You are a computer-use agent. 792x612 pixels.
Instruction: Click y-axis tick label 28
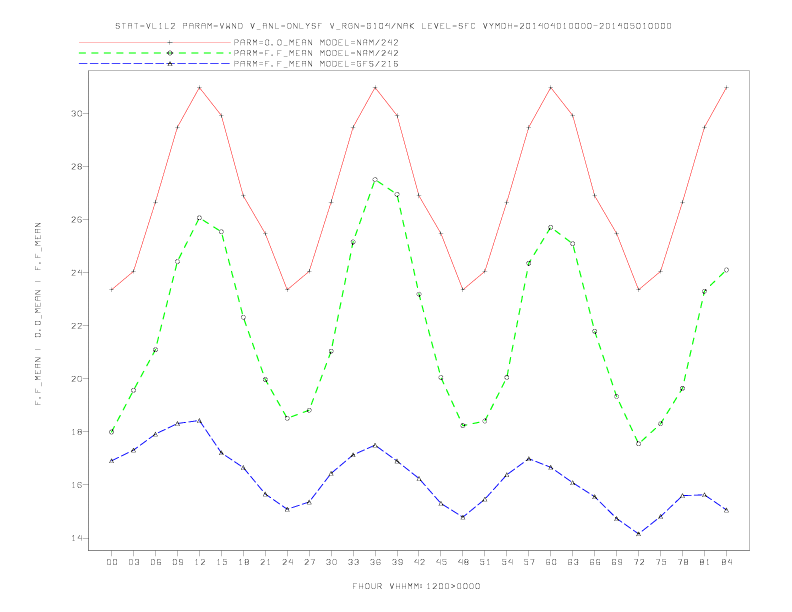(x=77, y=167)
